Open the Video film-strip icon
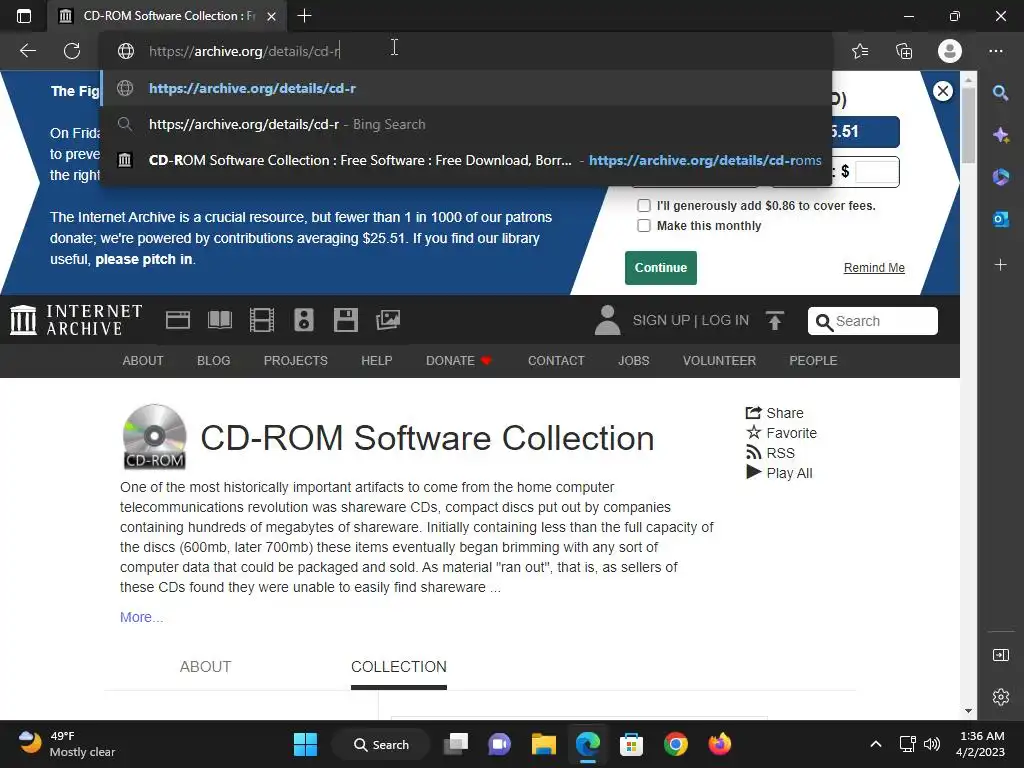Screen dimensions: 1024x768 262,320
